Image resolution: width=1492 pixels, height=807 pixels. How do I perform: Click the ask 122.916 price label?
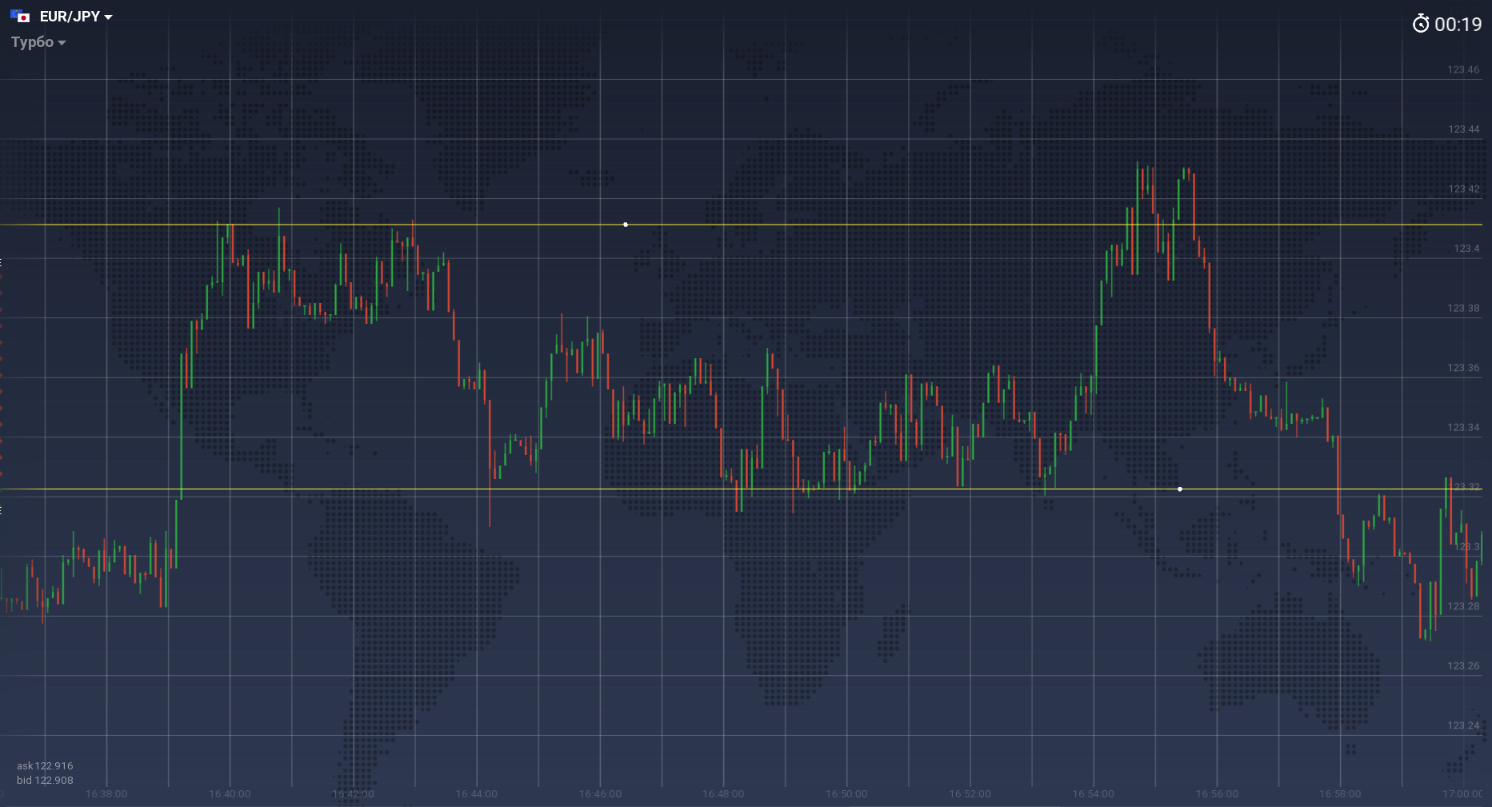coord(45,766)
